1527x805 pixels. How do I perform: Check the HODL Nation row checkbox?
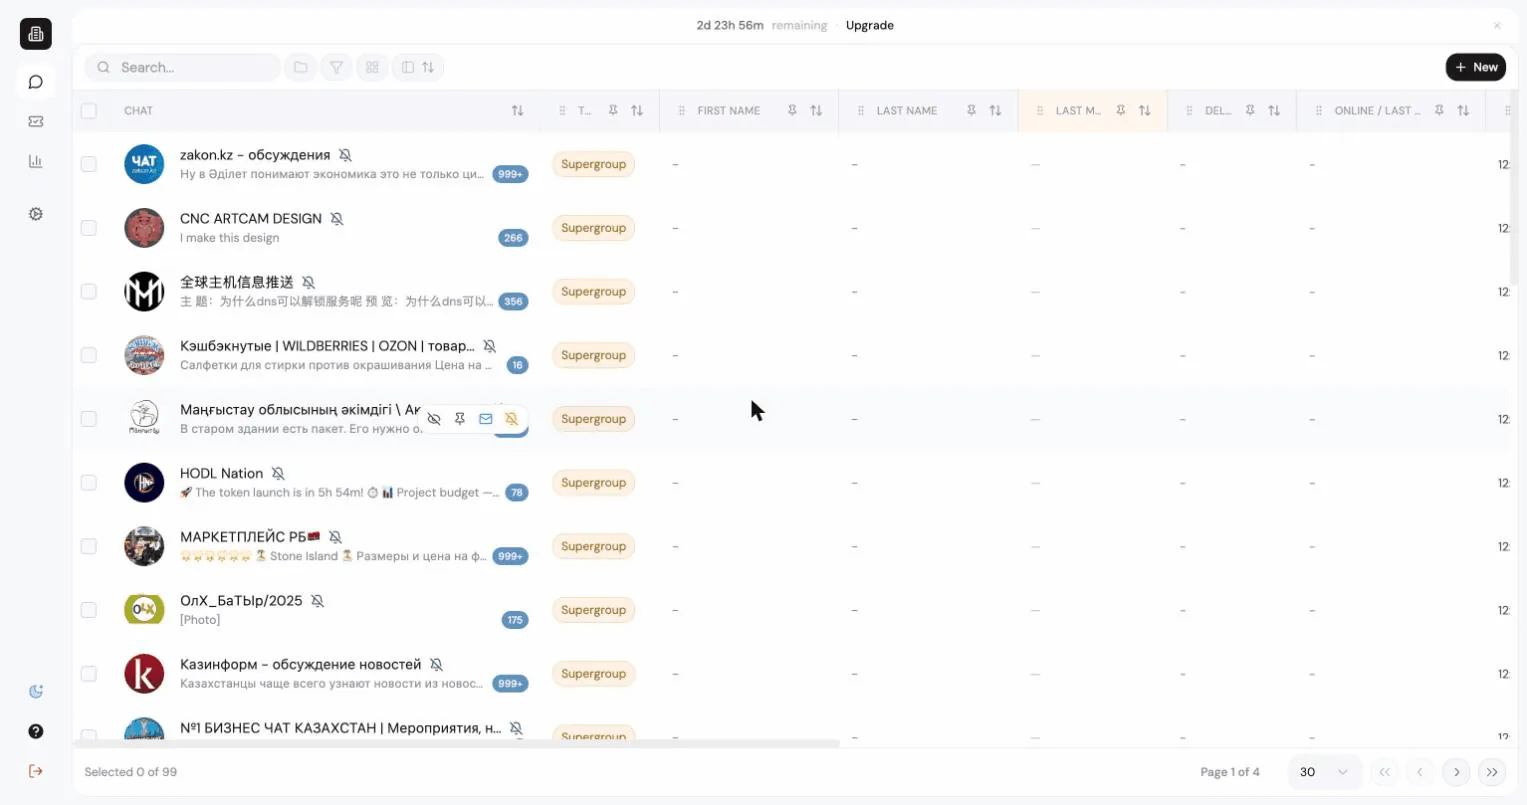click(89, 483)
